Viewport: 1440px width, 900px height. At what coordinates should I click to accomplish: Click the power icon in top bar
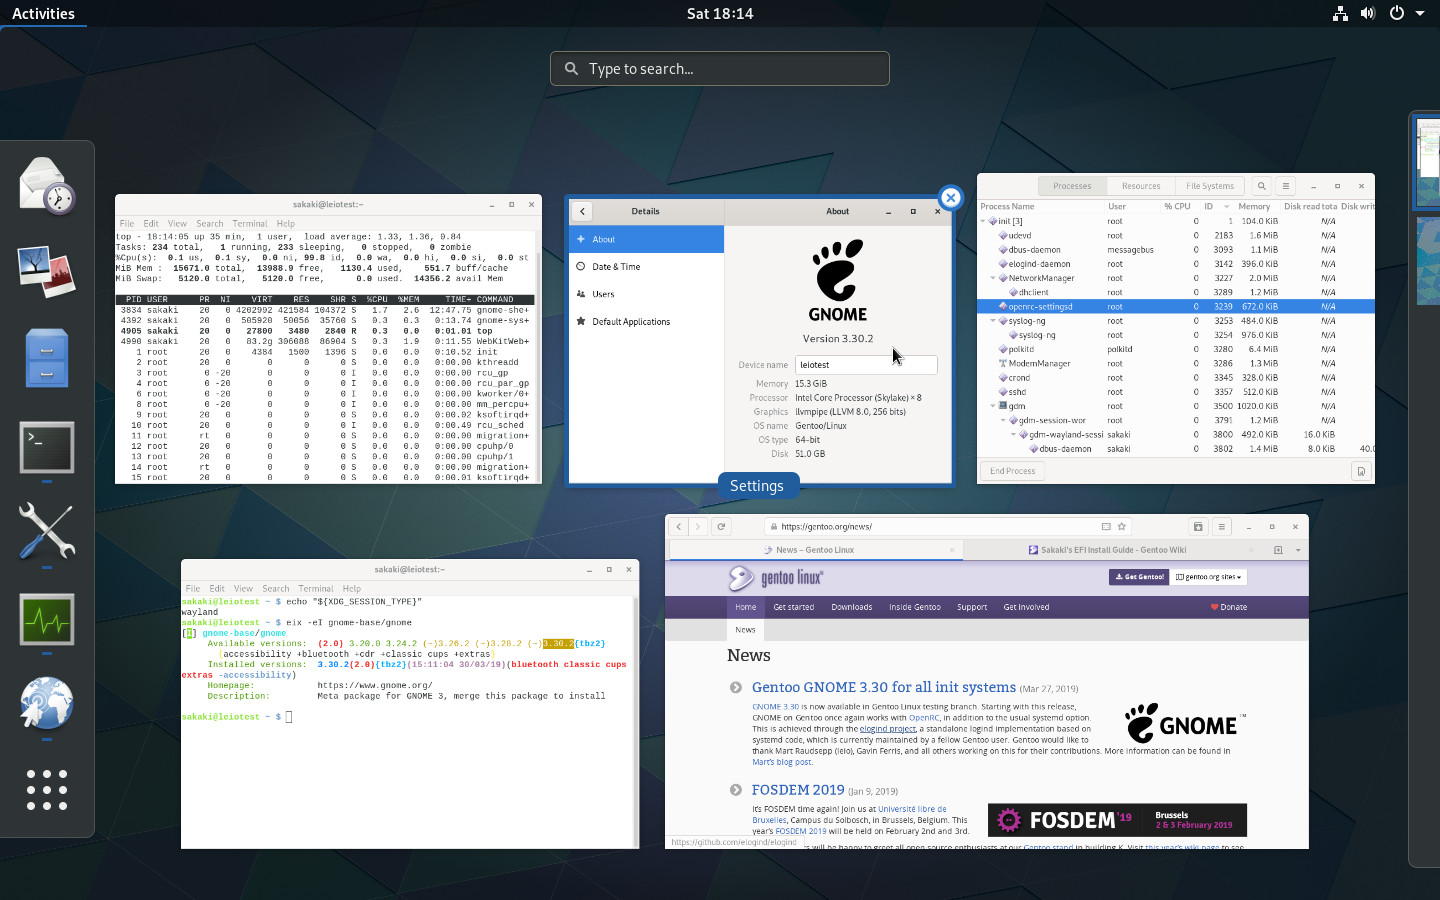1396,13
